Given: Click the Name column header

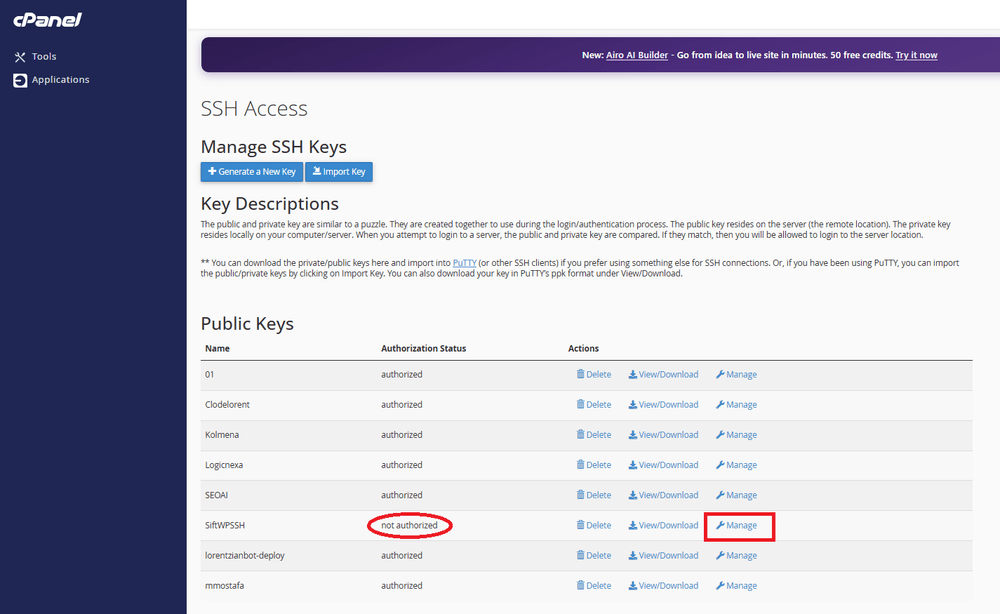Looking at the screenshot, I should [x=217, y=348].
